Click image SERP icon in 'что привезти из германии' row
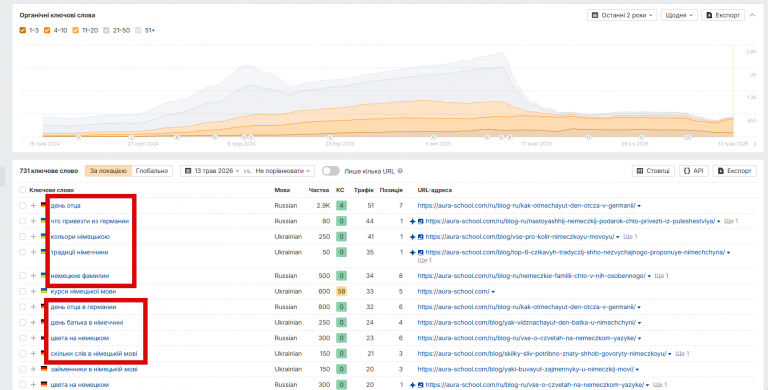 [x=420, y=221]
